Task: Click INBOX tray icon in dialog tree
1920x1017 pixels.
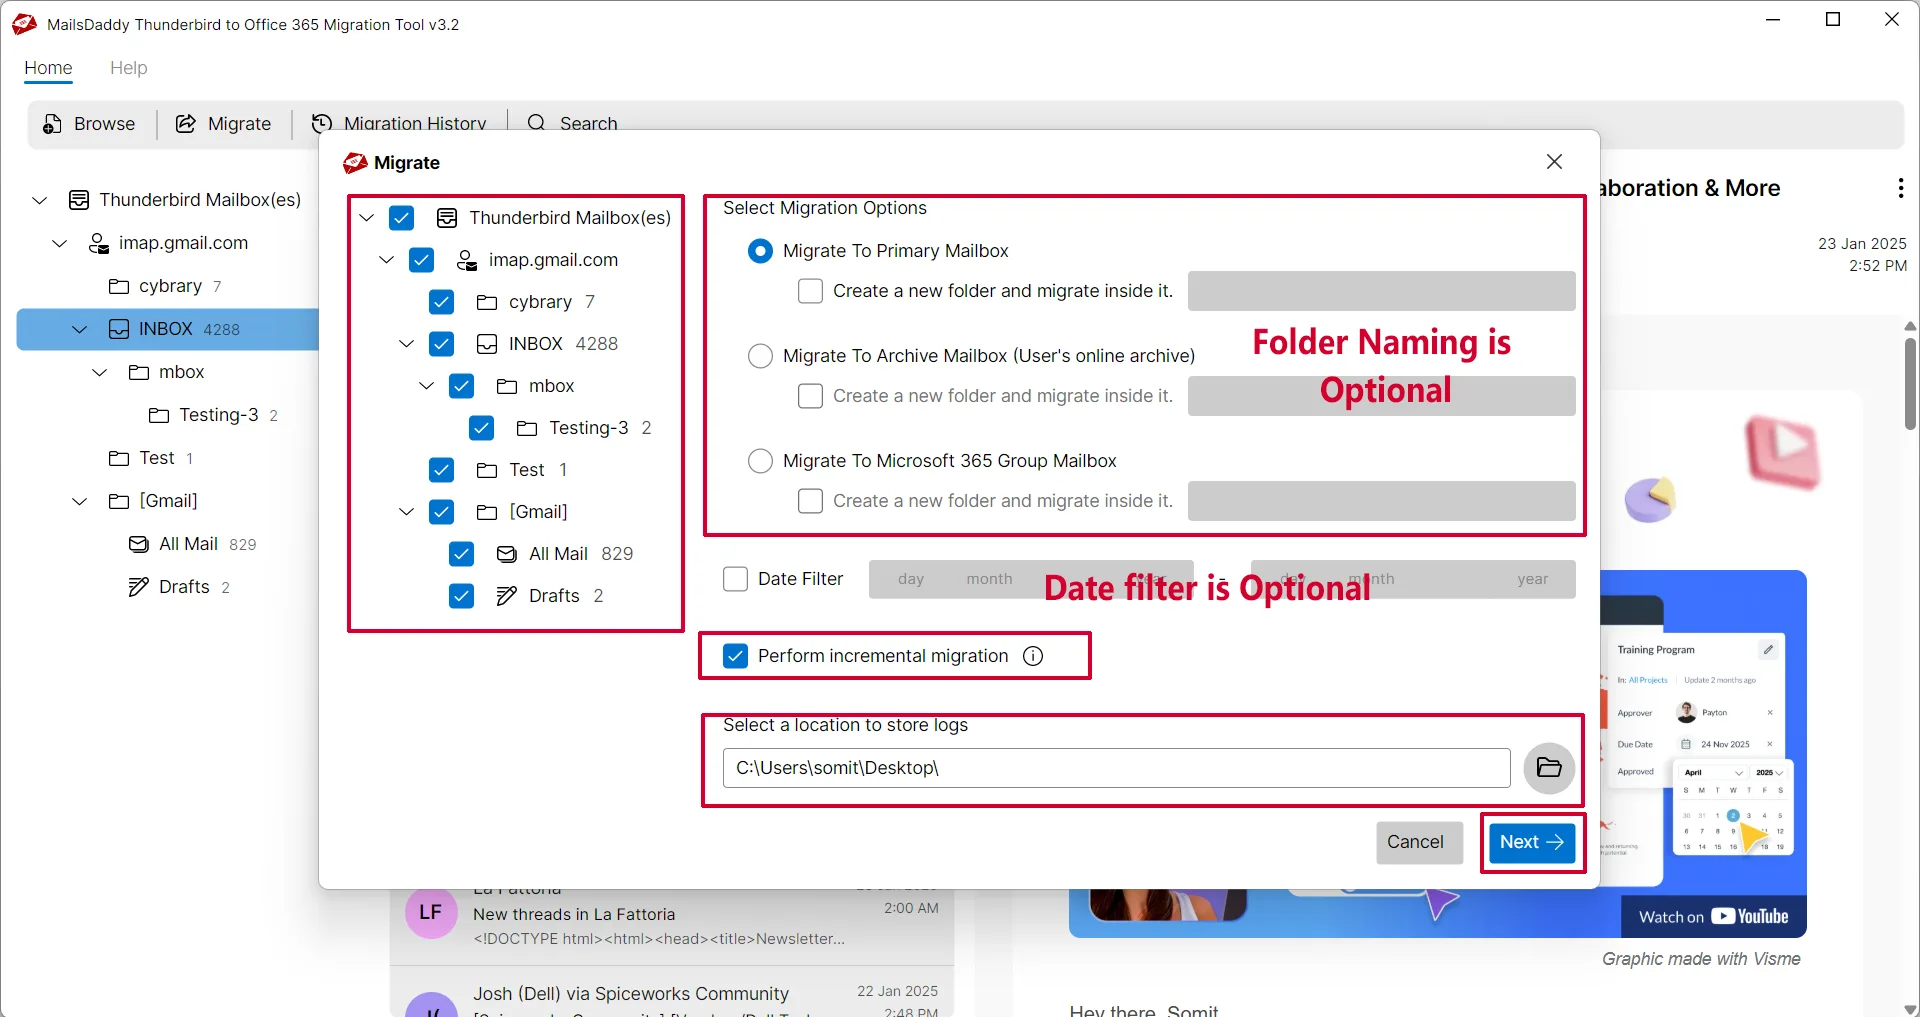Action: [x=487, y=344]
